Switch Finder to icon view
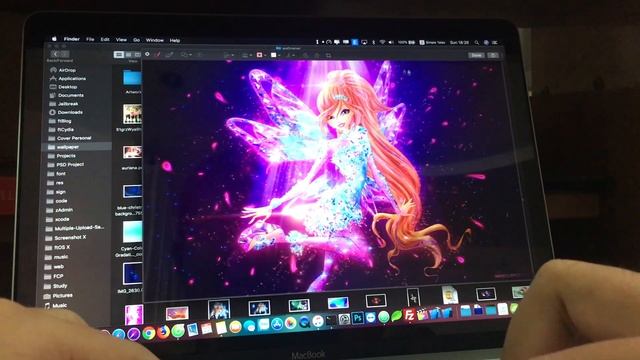Screen dimensions: 640x360 click(119, 54)
